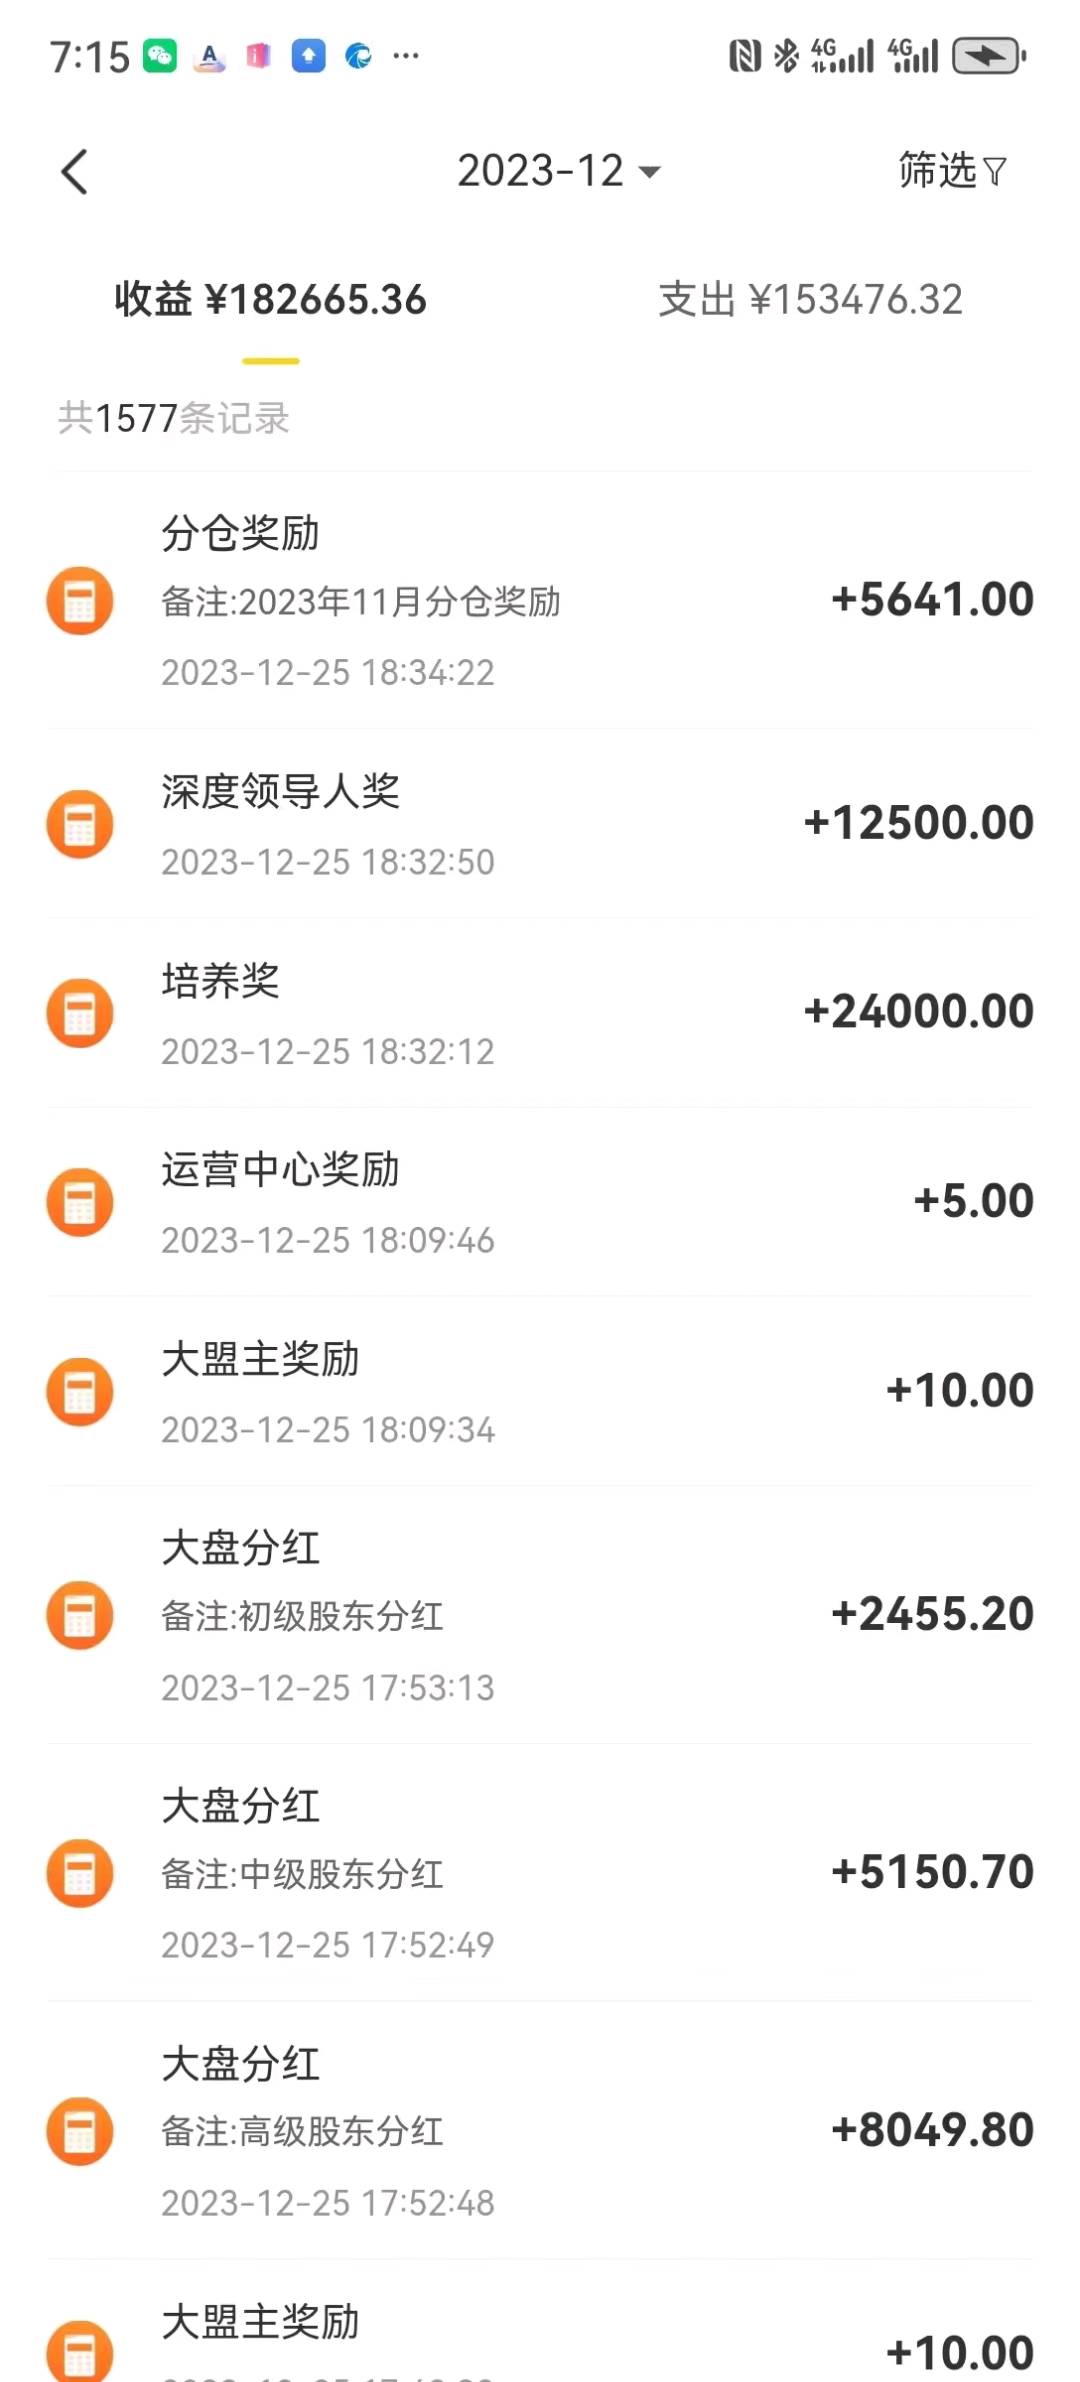Switch to the 收益 income tab
Image resolution: width=1080 pixels, height=2382 pixels.
(270, 299)
